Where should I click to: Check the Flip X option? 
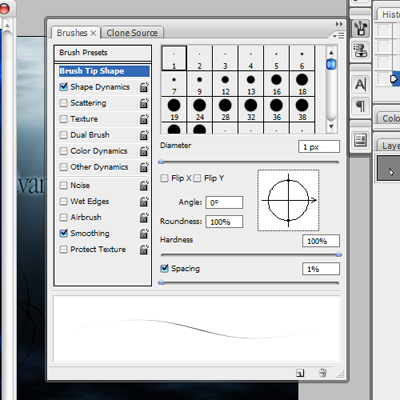(164, 178)
